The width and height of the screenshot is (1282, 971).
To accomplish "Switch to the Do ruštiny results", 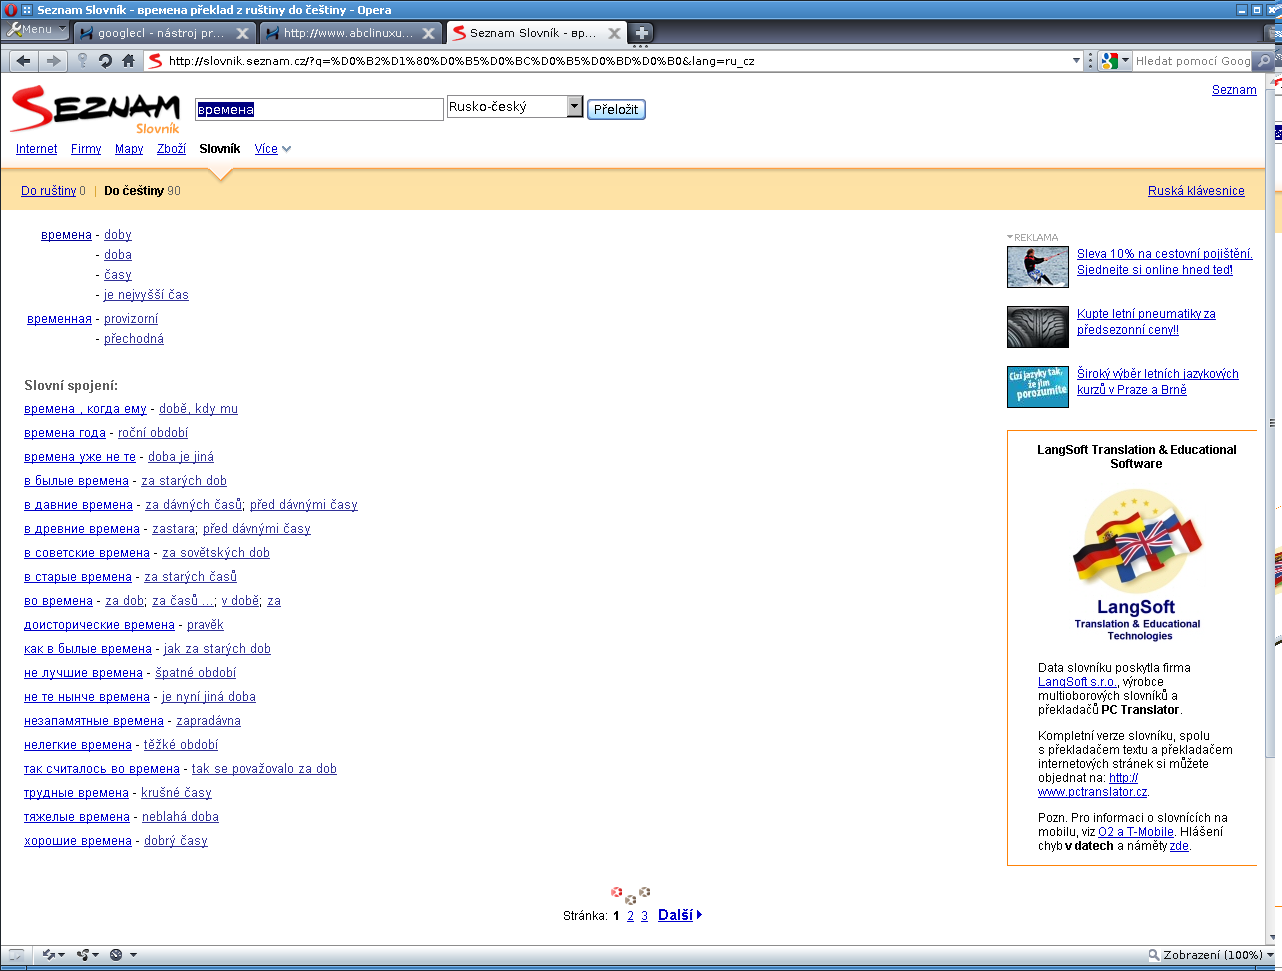I will 49,191.
